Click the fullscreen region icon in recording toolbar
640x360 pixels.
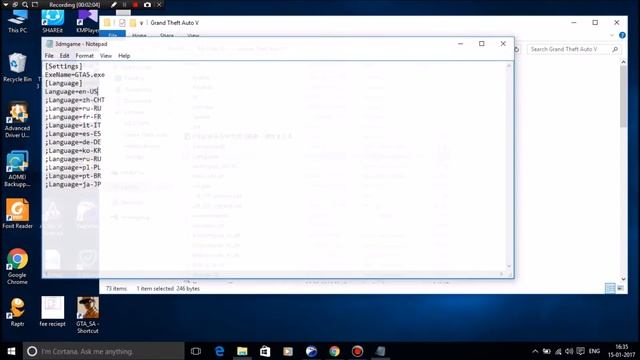point(35,4)
